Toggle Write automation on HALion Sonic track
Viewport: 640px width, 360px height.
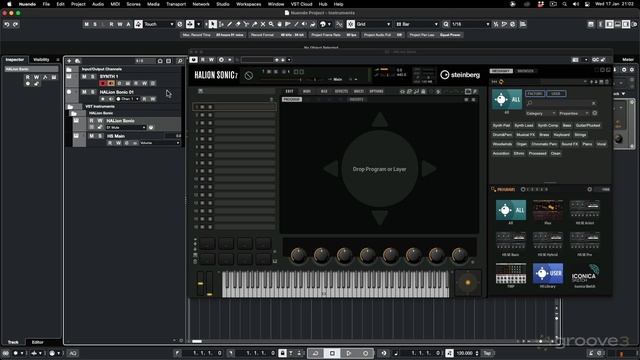[x=100, y=121]
